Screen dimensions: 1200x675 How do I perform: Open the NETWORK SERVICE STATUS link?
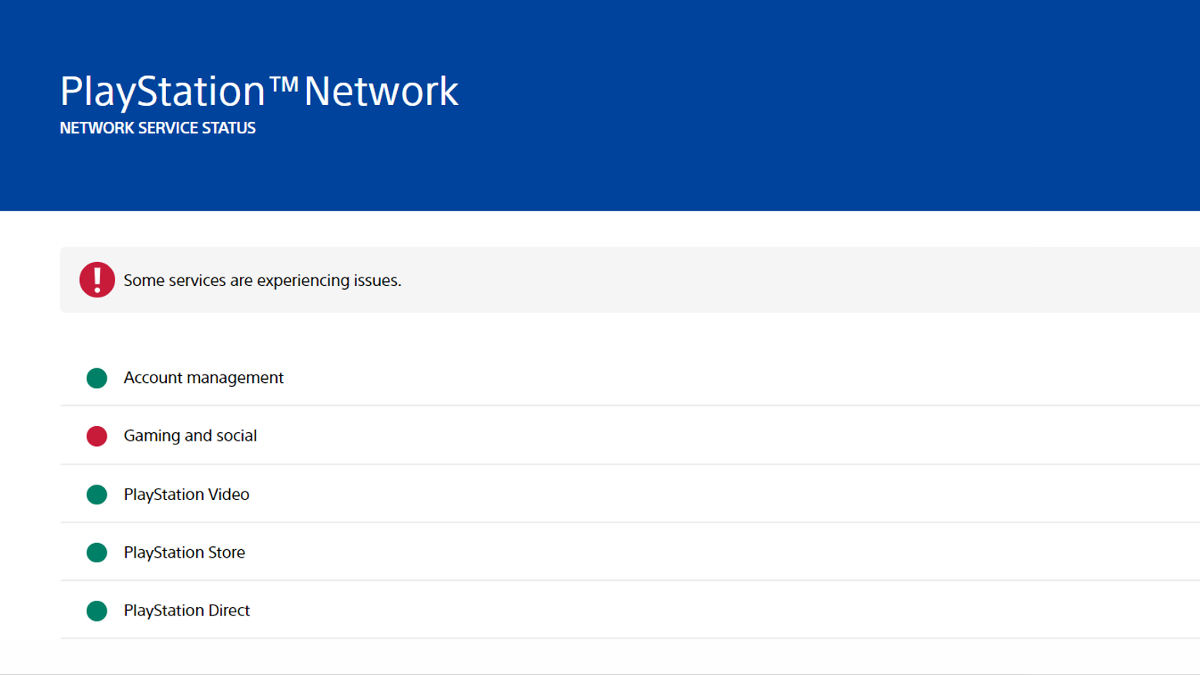coord(157,127)
